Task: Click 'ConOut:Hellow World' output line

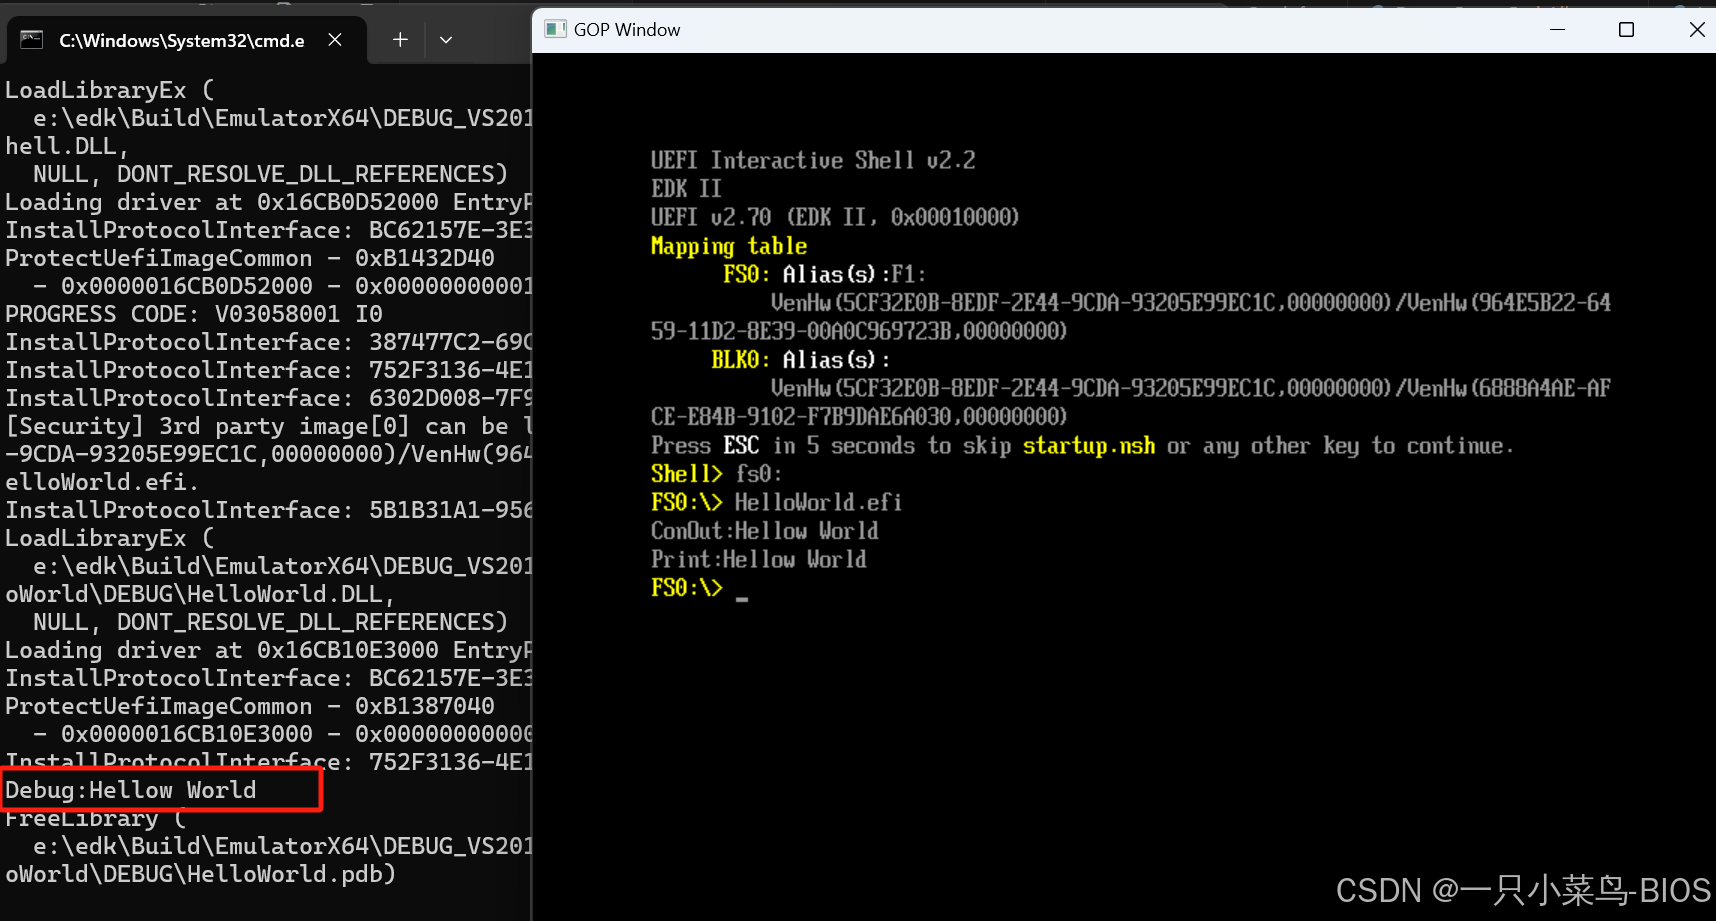Action: point(765,531)
